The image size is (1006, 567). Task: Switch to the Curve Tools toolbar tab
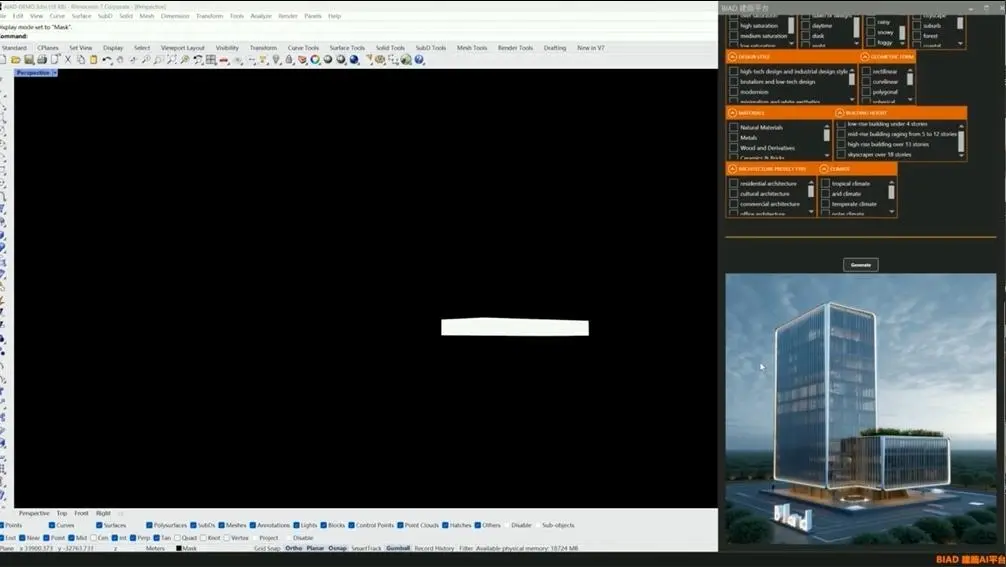click(303, 48)
